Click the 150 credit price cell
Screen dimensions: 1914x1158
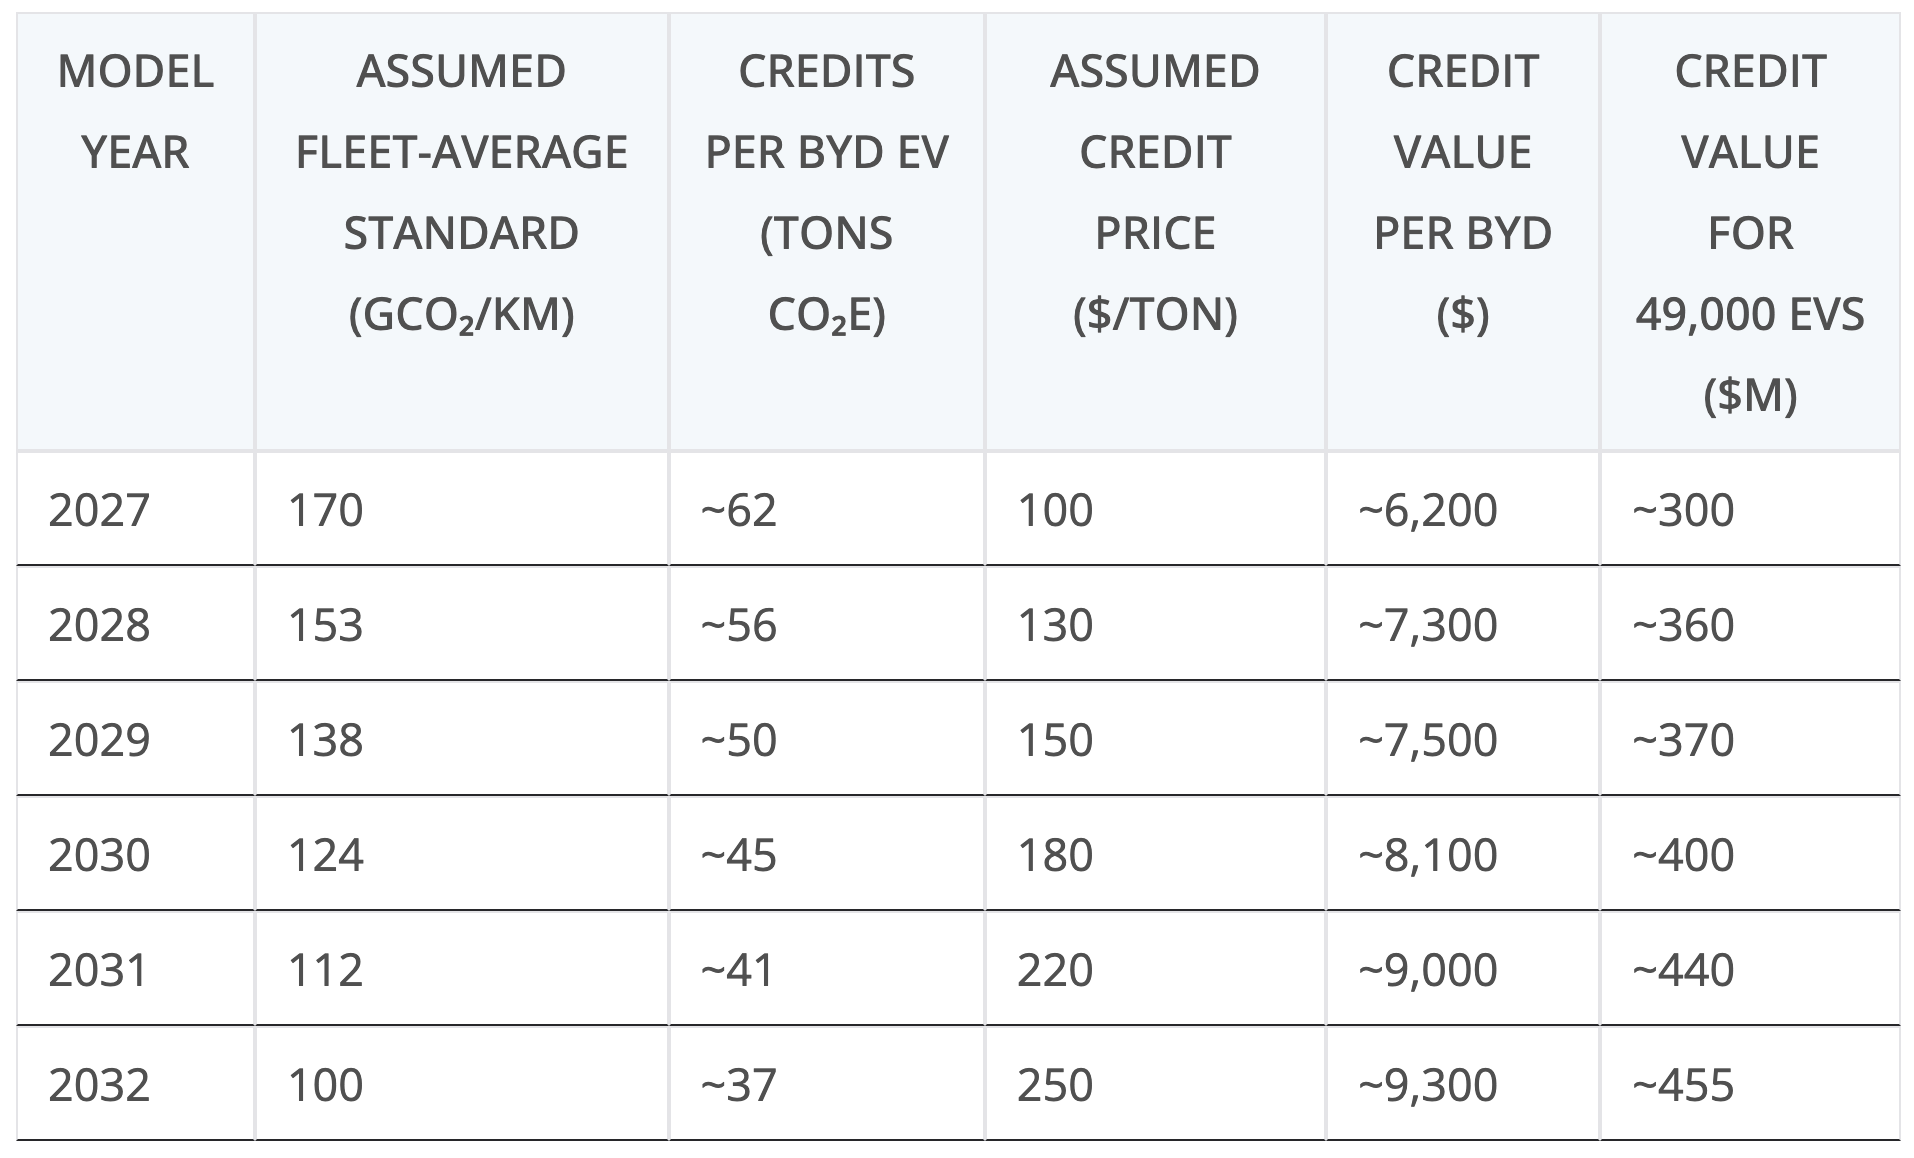click(x=1055, y=740)
